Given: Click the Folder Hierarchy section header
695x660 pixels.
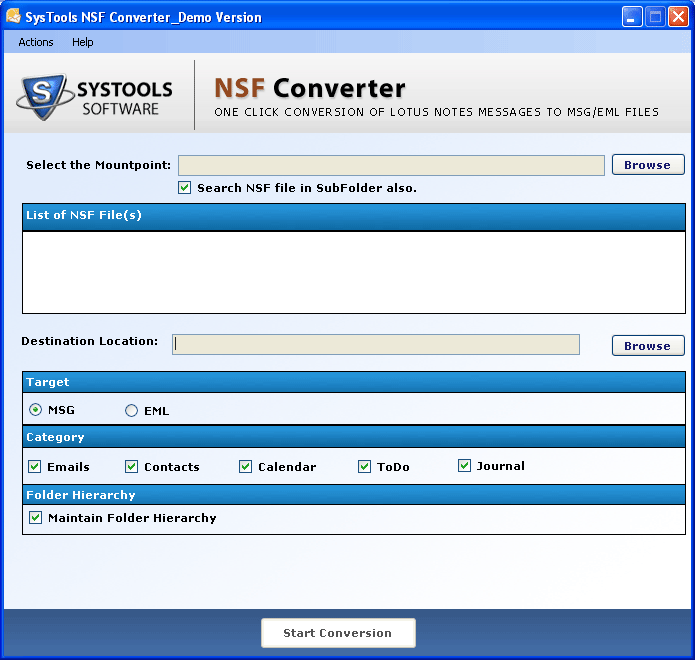Looking at the screenshot, I should click(x=354, y=495).
